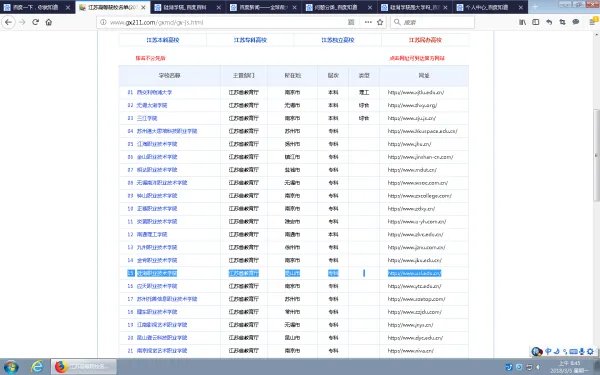Click the IME microphone voice input icon
This screenshot has width=600, height=375.
tap(582, 351)
